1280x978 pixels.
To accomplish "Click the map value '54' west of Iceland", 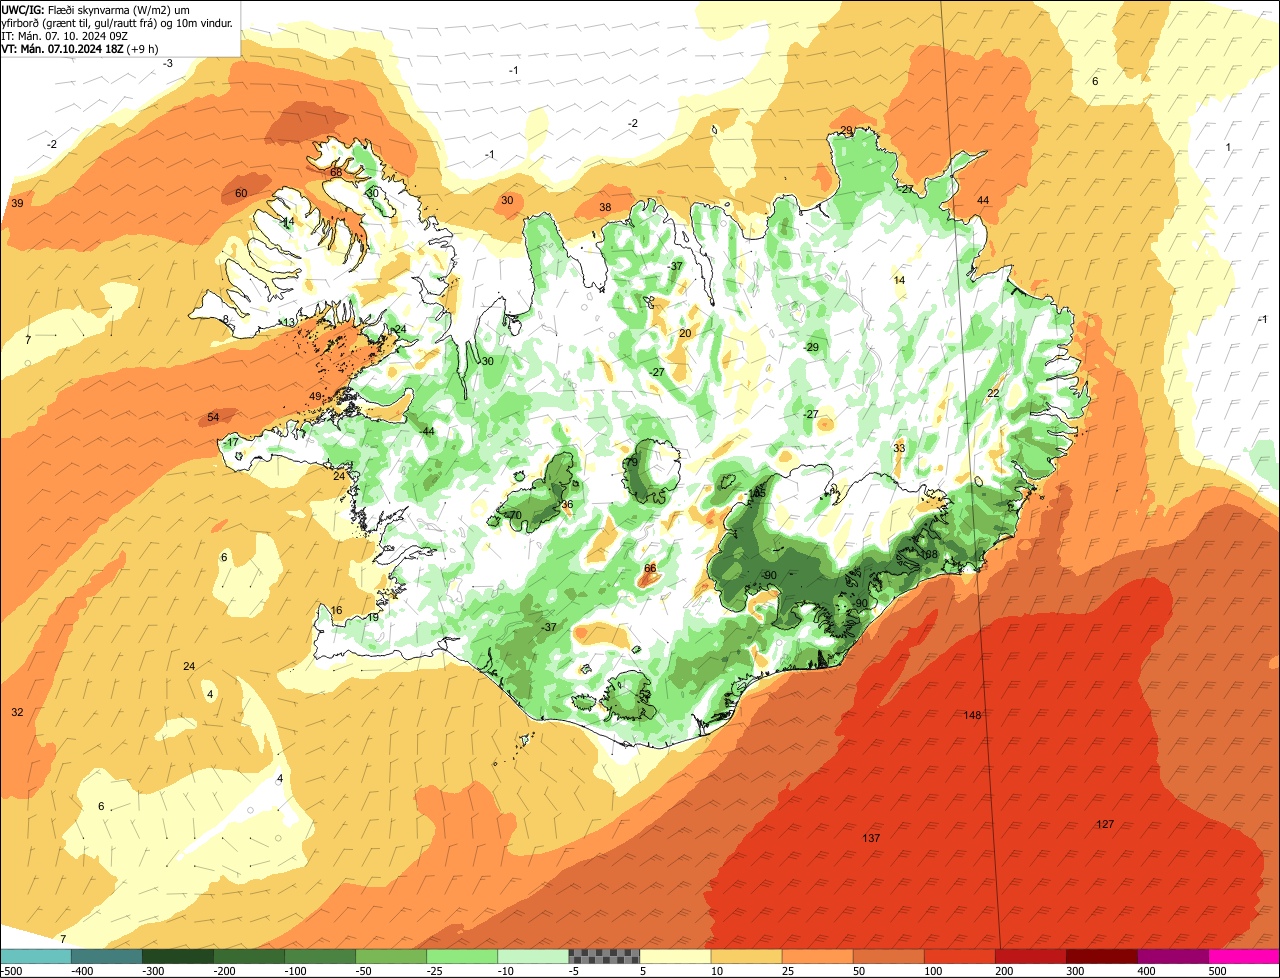I will pyautogui.click(x=213, y=417).
